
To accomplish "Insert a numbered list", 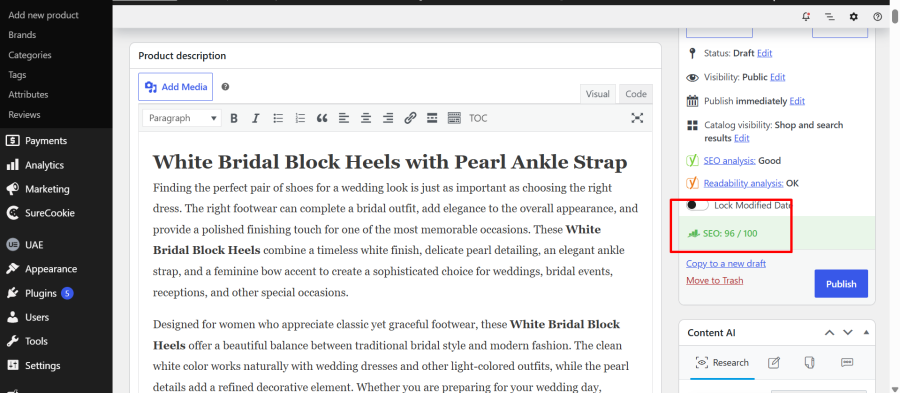I will [300, 118].
